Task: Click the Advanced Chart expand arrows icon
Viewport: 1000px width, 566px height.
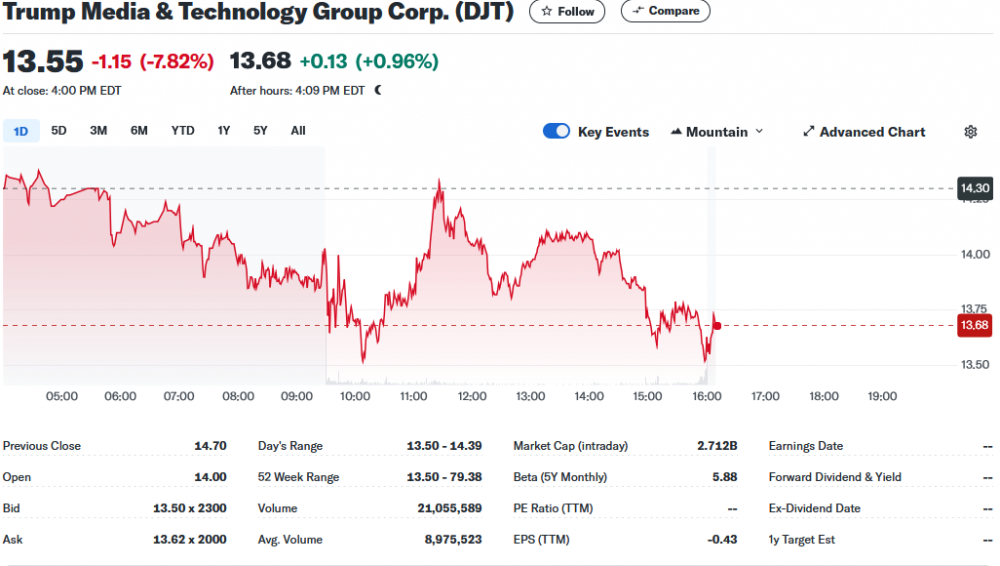Action: pos(809,132)
